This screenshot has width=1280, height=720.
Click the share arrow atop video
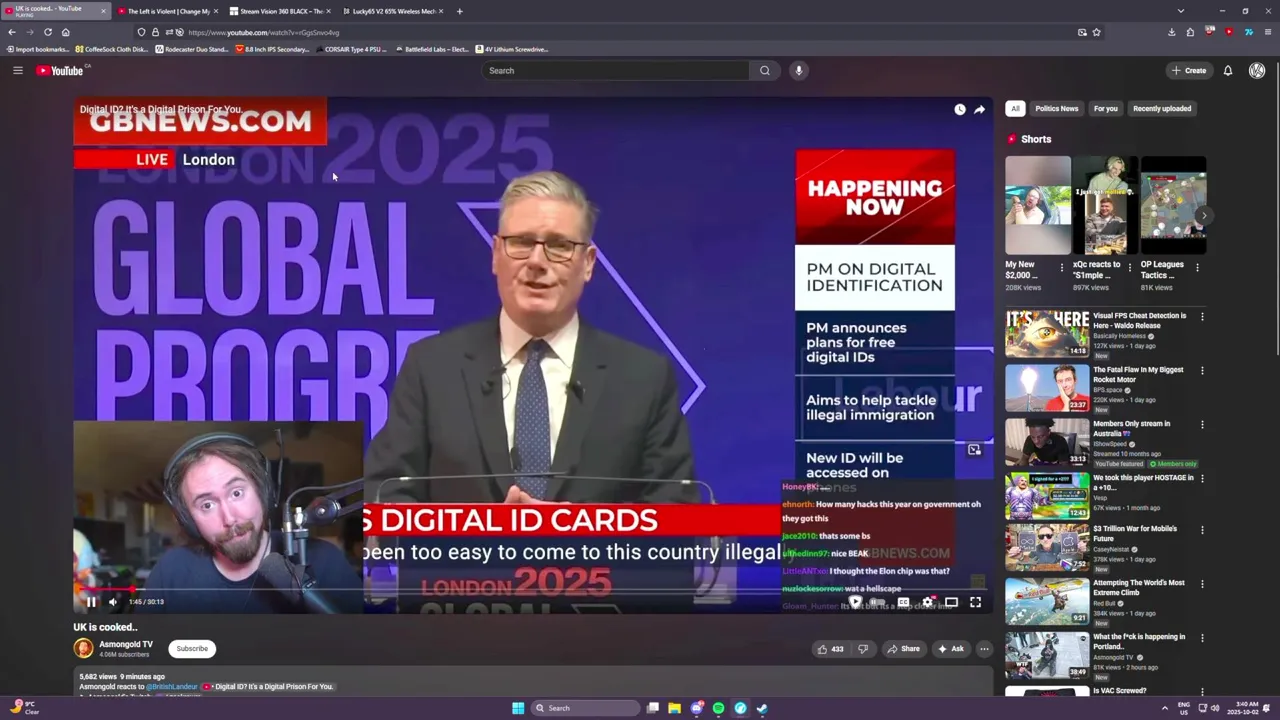click(979, 109)
